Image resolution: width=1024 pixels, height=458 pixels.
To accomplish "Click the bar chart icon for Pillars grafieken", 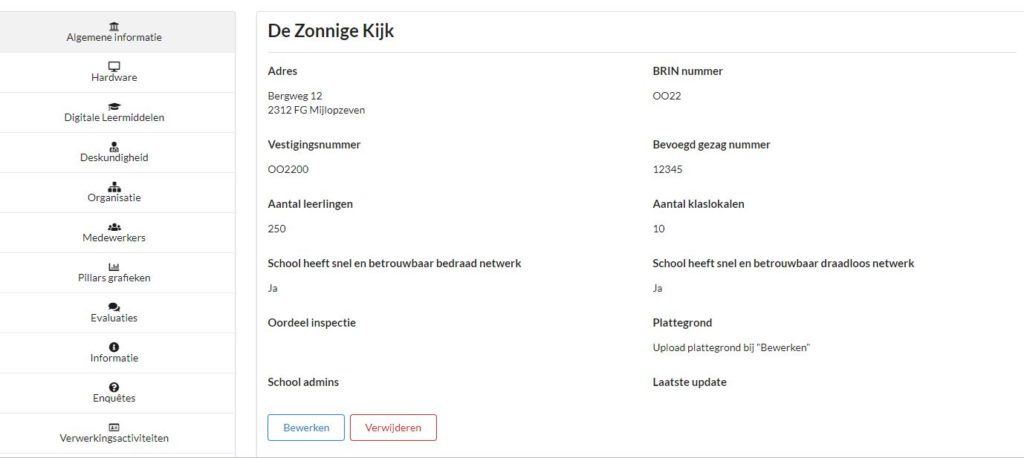I will click(x=114, y=267).
